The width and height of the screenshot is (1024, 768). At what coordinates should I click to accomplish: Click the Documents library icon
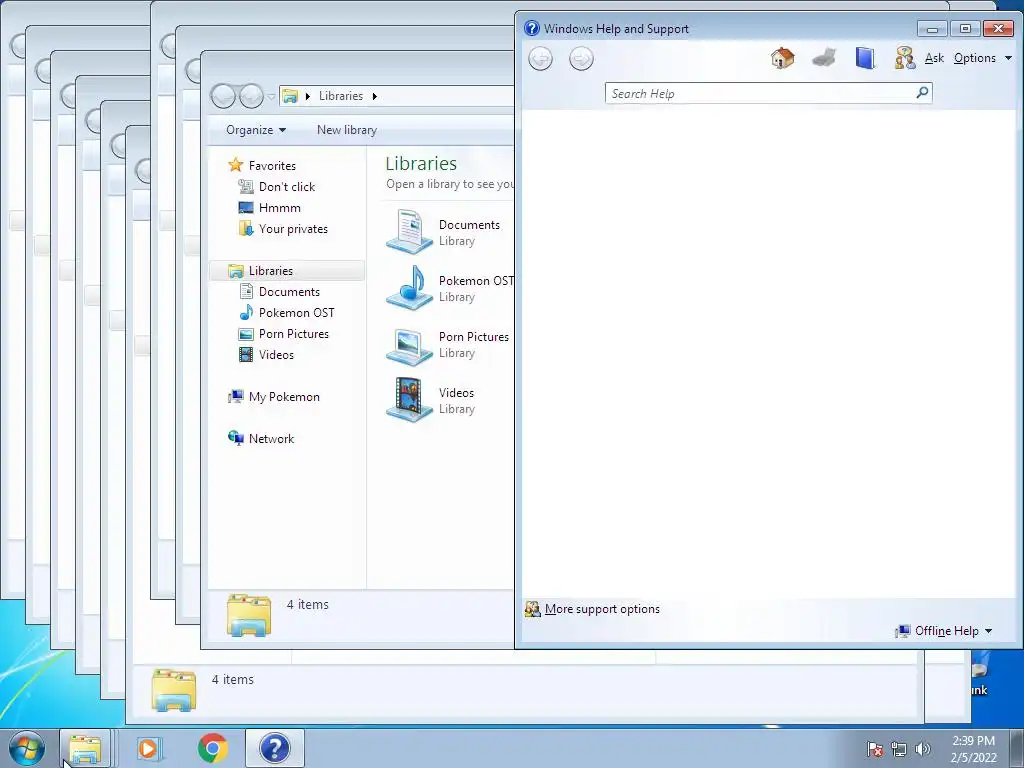coord(409,231)
